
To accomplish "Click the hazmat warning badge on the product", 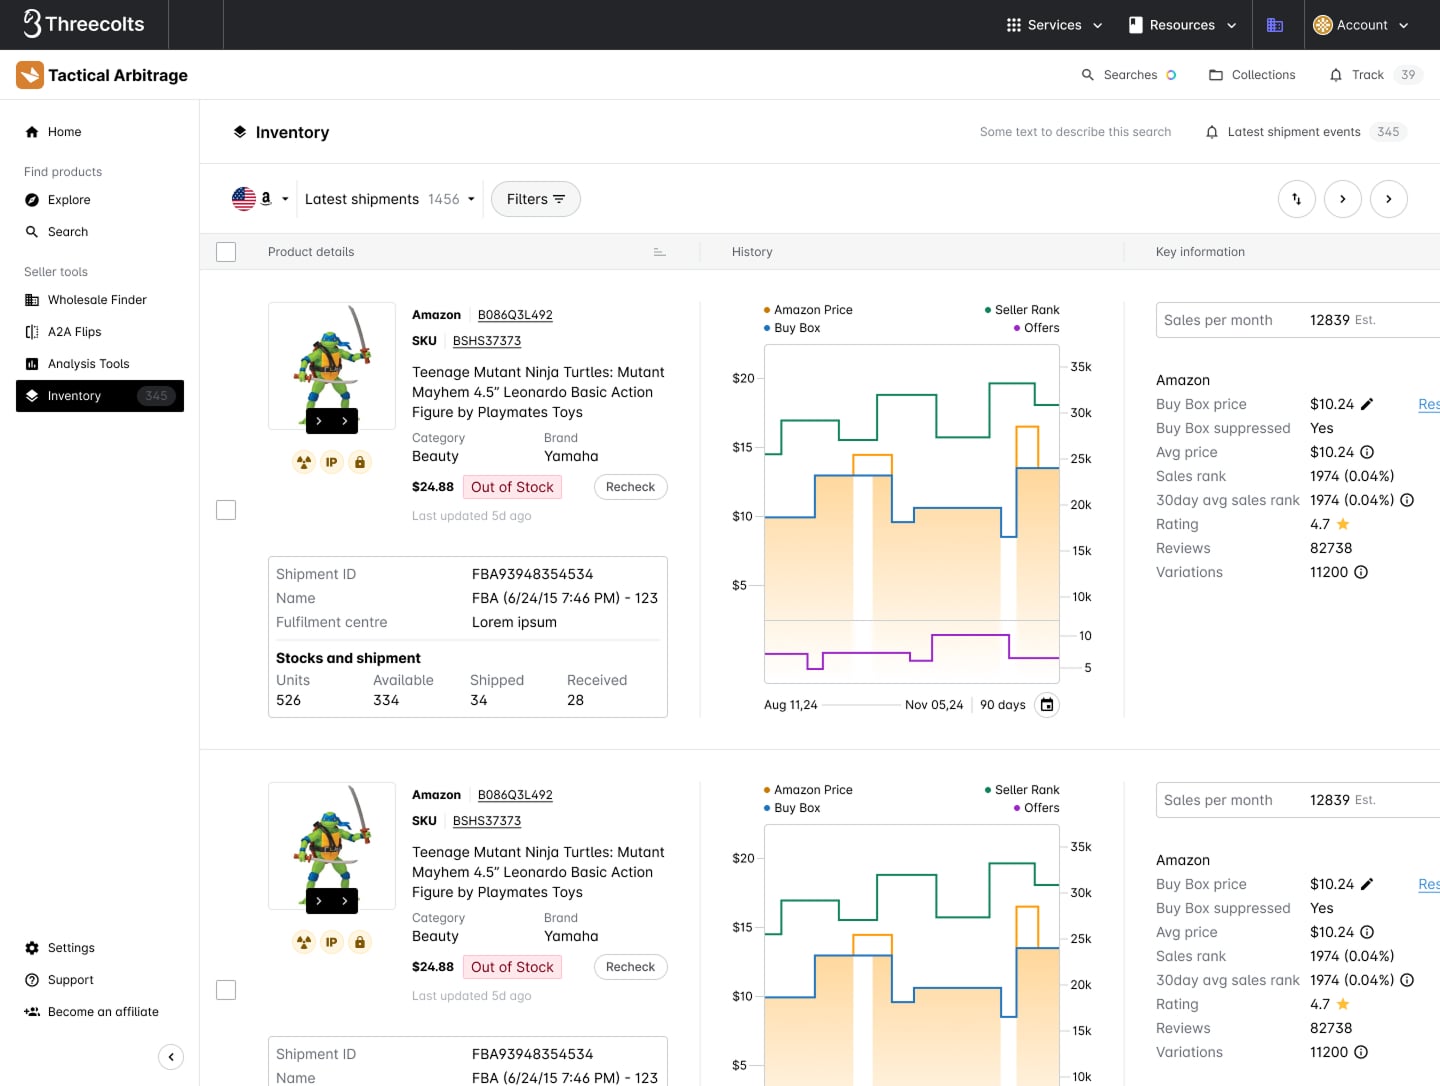I will click(303, 461).
